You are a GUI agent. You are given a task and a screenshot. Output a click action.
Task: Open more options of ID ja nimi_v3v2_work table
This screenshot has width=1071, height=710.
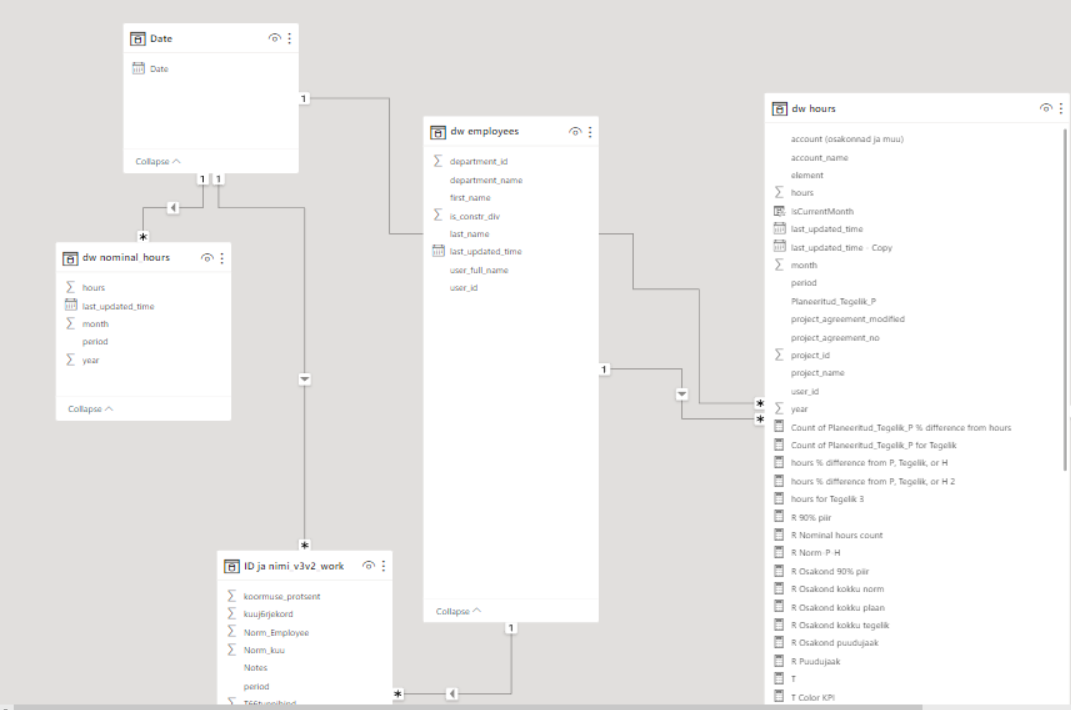(384, 566)
